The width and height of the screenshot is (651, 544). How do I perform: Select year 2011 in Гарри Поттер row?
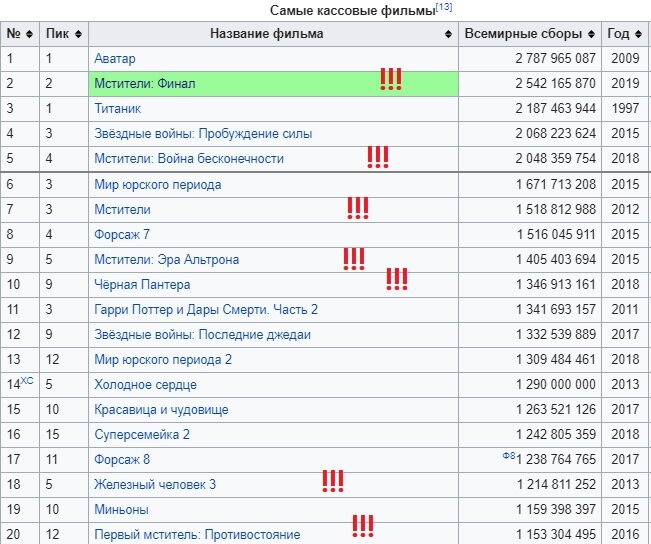[x=625, y=309]
